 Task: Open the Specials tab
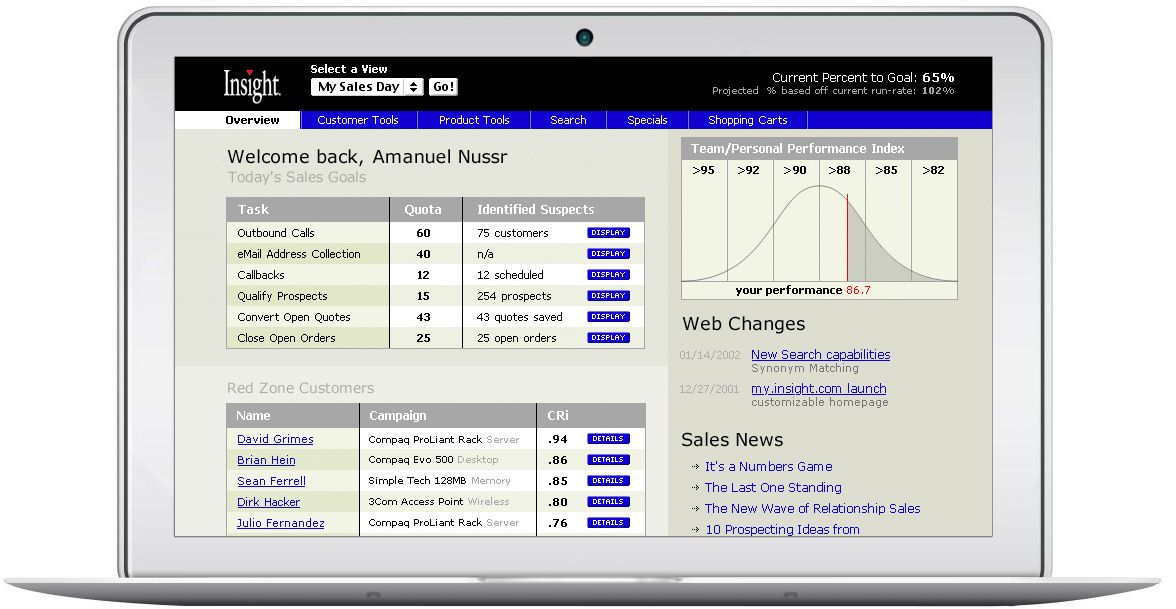tap(646, 119)
